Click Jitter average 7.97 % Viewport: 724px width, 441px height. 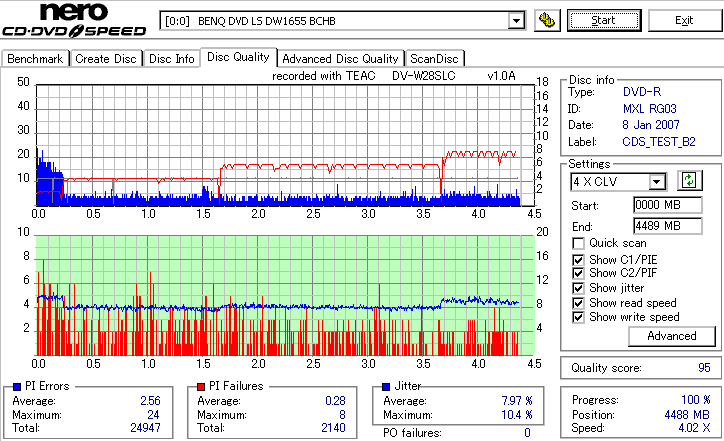tap(517, 401)
